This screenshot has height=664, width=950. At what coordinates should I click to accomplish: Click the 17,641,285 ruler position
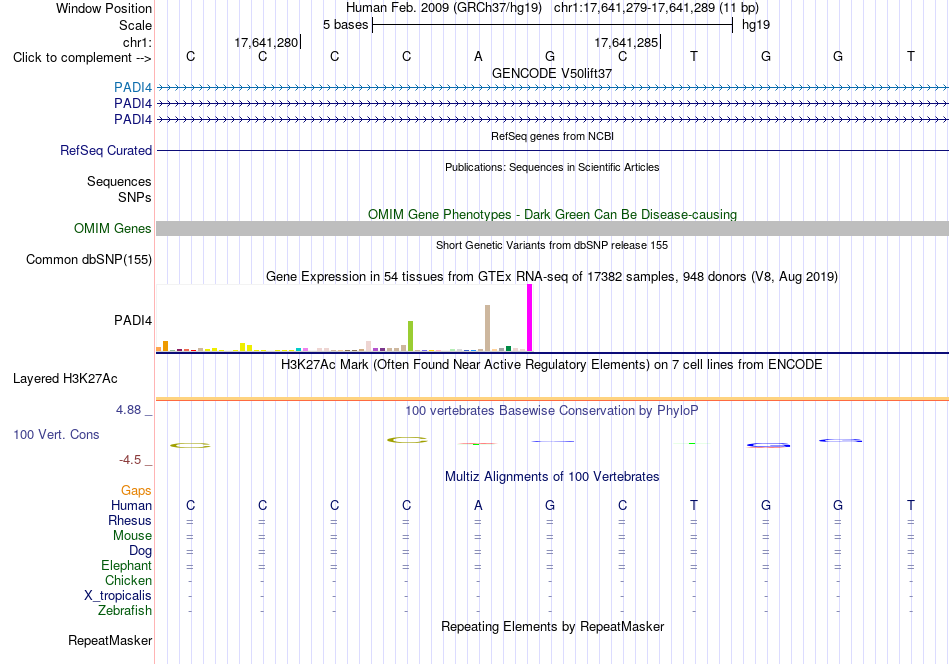click(x=626, y=42)
